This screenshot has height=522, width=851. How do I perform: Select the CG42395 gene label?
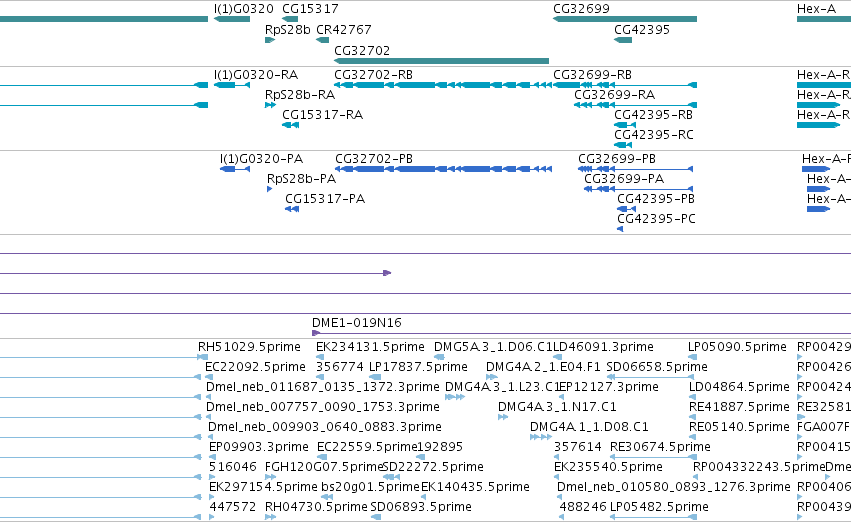coord(642,29)
